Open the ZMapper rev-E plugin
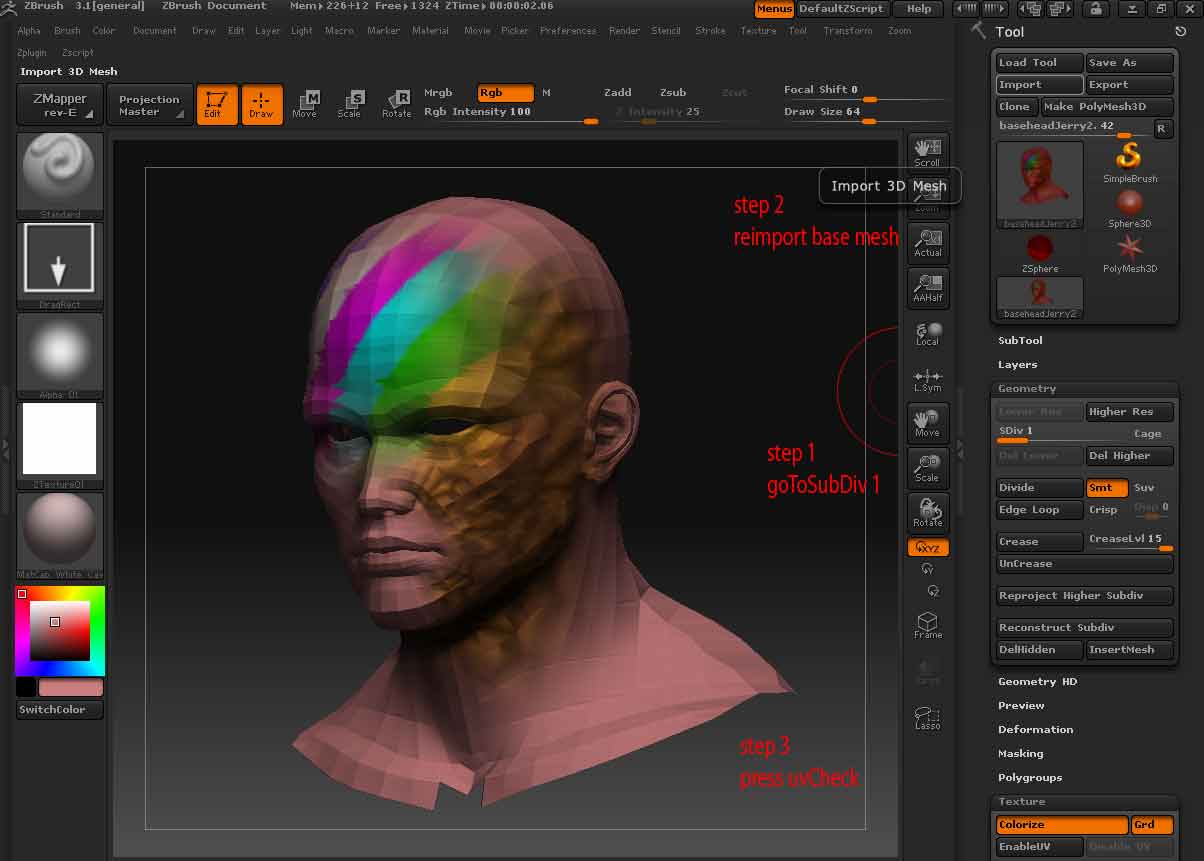Image resolution: width=1204 pixels, height=861 pixels. click(x=60, y=104)
